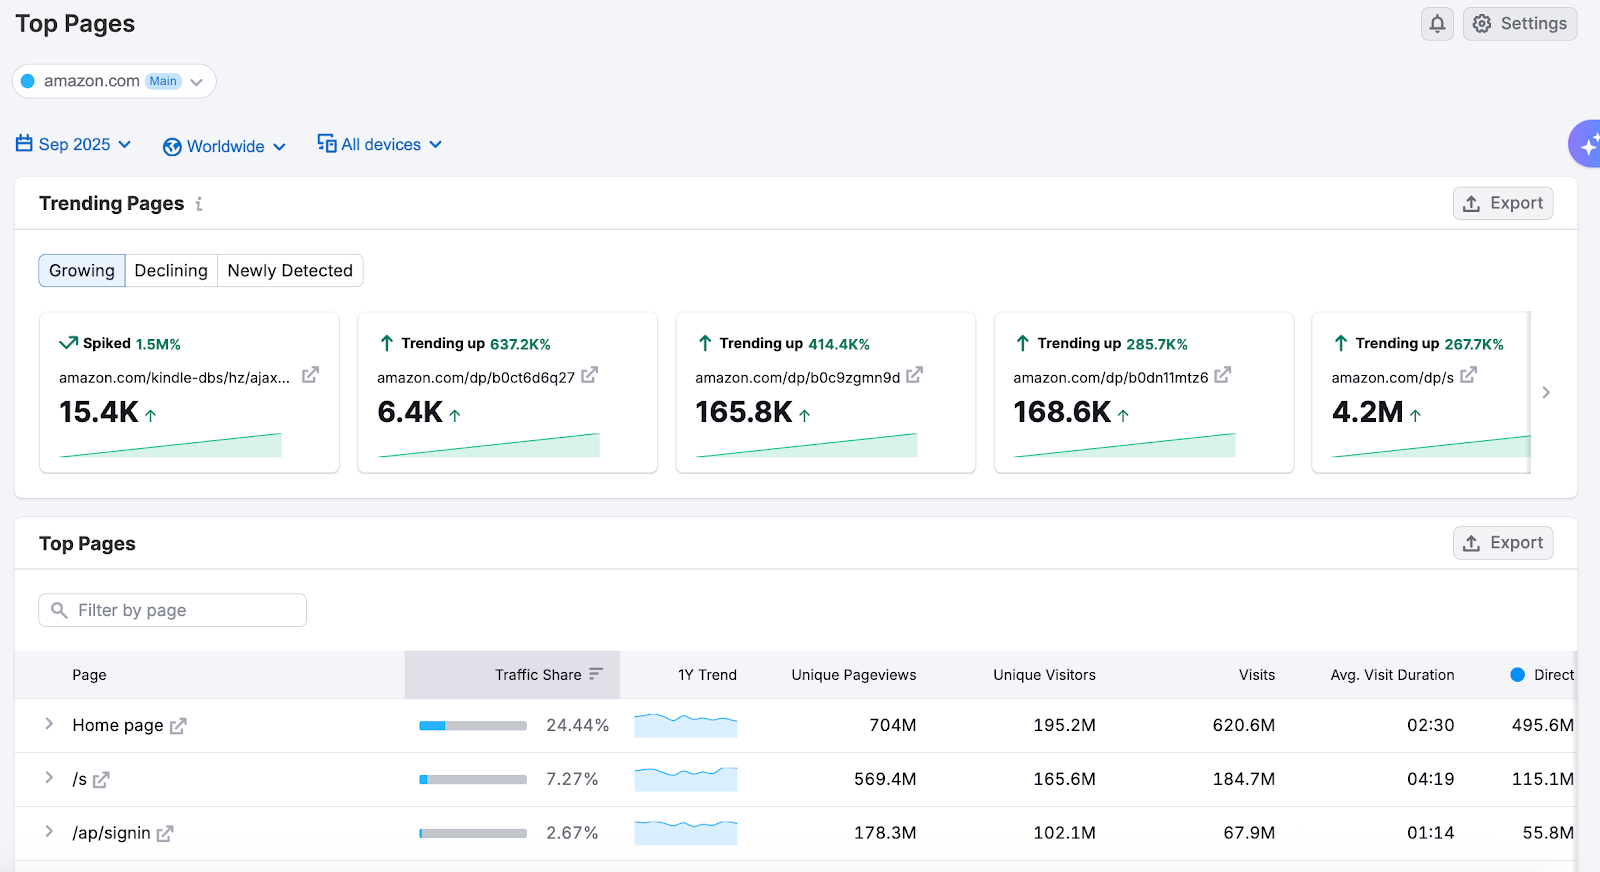The image size is (1600, 872).
Task: Export the Trending Pages data
Action: tap(1502, 204)
